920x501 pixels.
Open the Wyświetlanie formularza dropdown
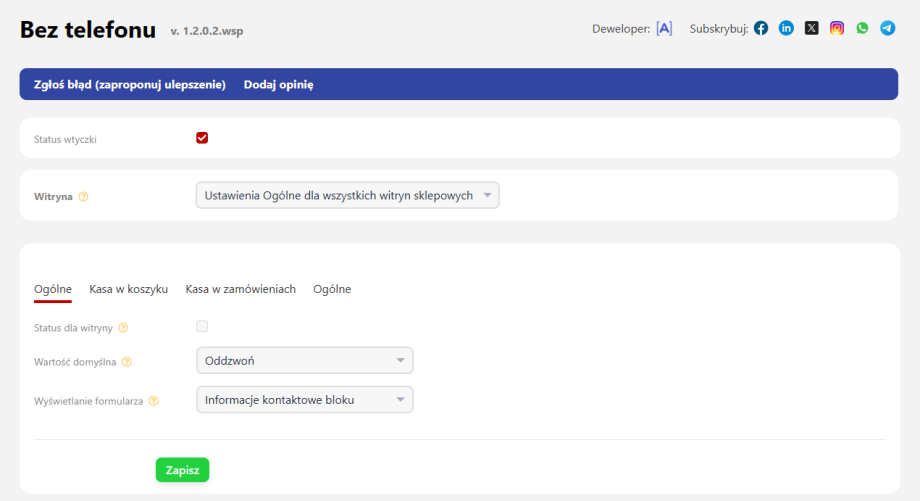coord(304,400)
